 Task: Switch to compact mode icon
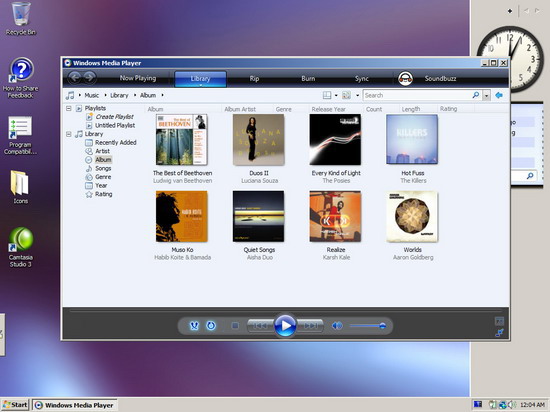click(499, 332)
